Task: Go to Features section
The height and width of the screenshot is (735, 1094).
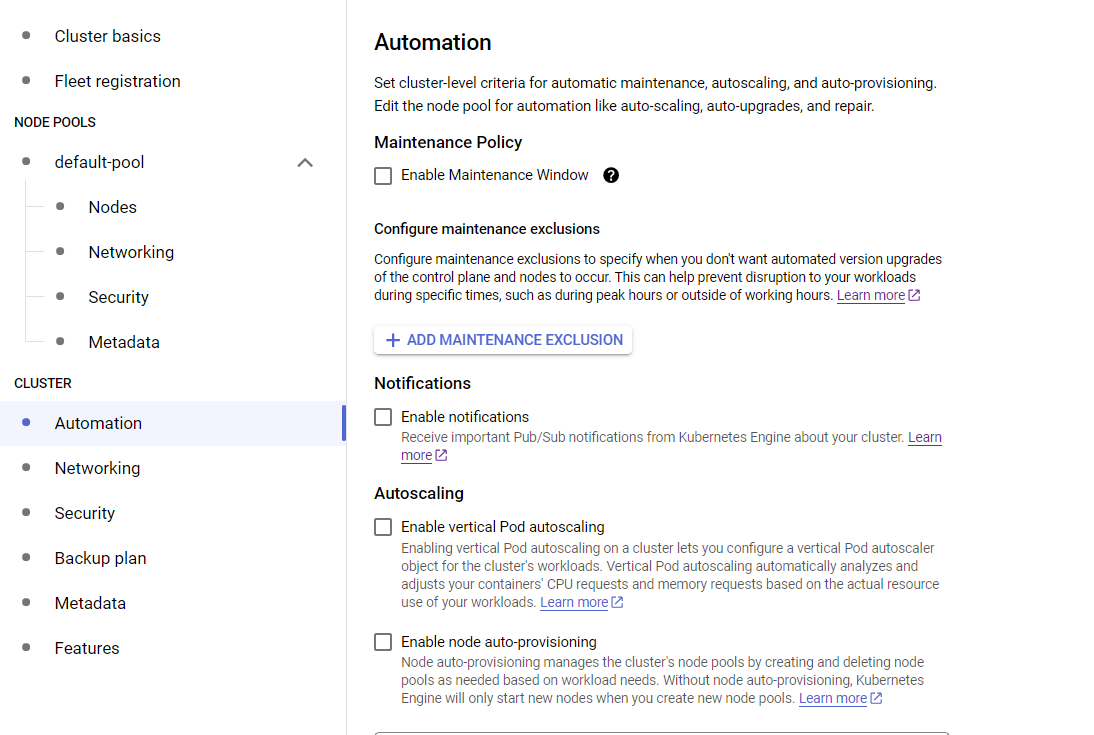Action: (x=87, y=648)
